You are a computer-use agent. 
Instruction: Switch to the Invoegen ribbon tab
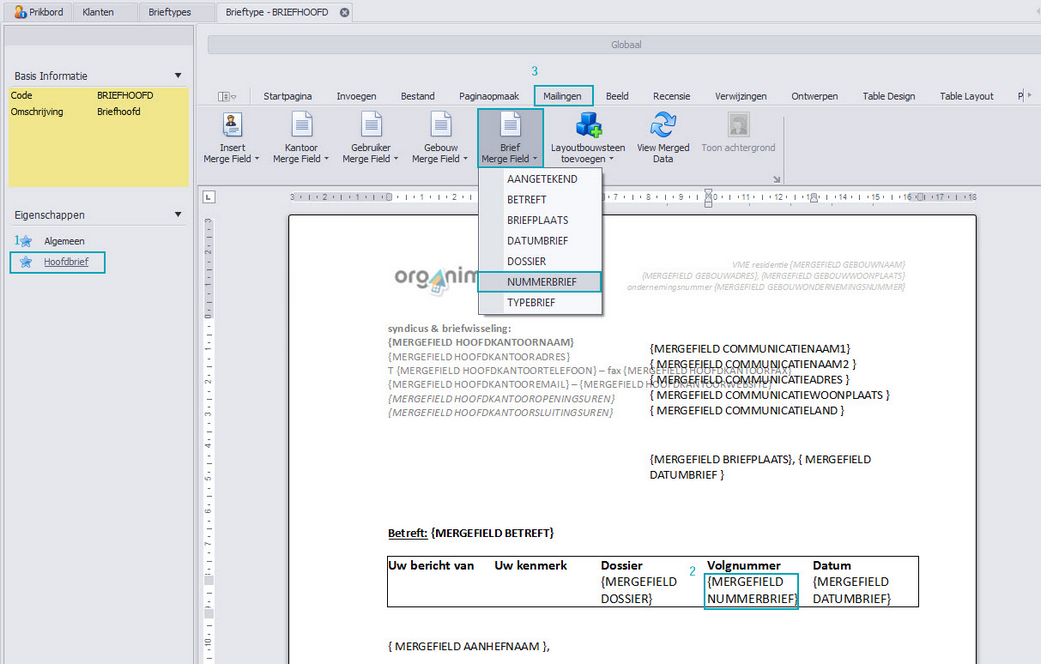(x=356, y=96)
